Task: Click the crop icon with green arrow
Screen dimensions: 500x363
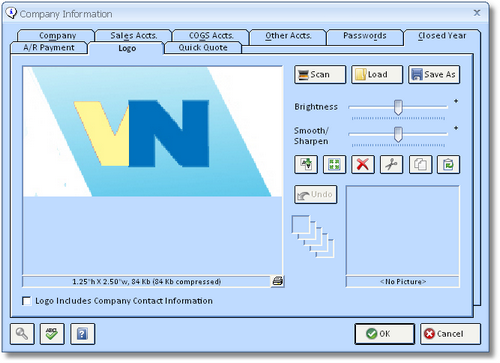Action: click(x=306, y=164)
